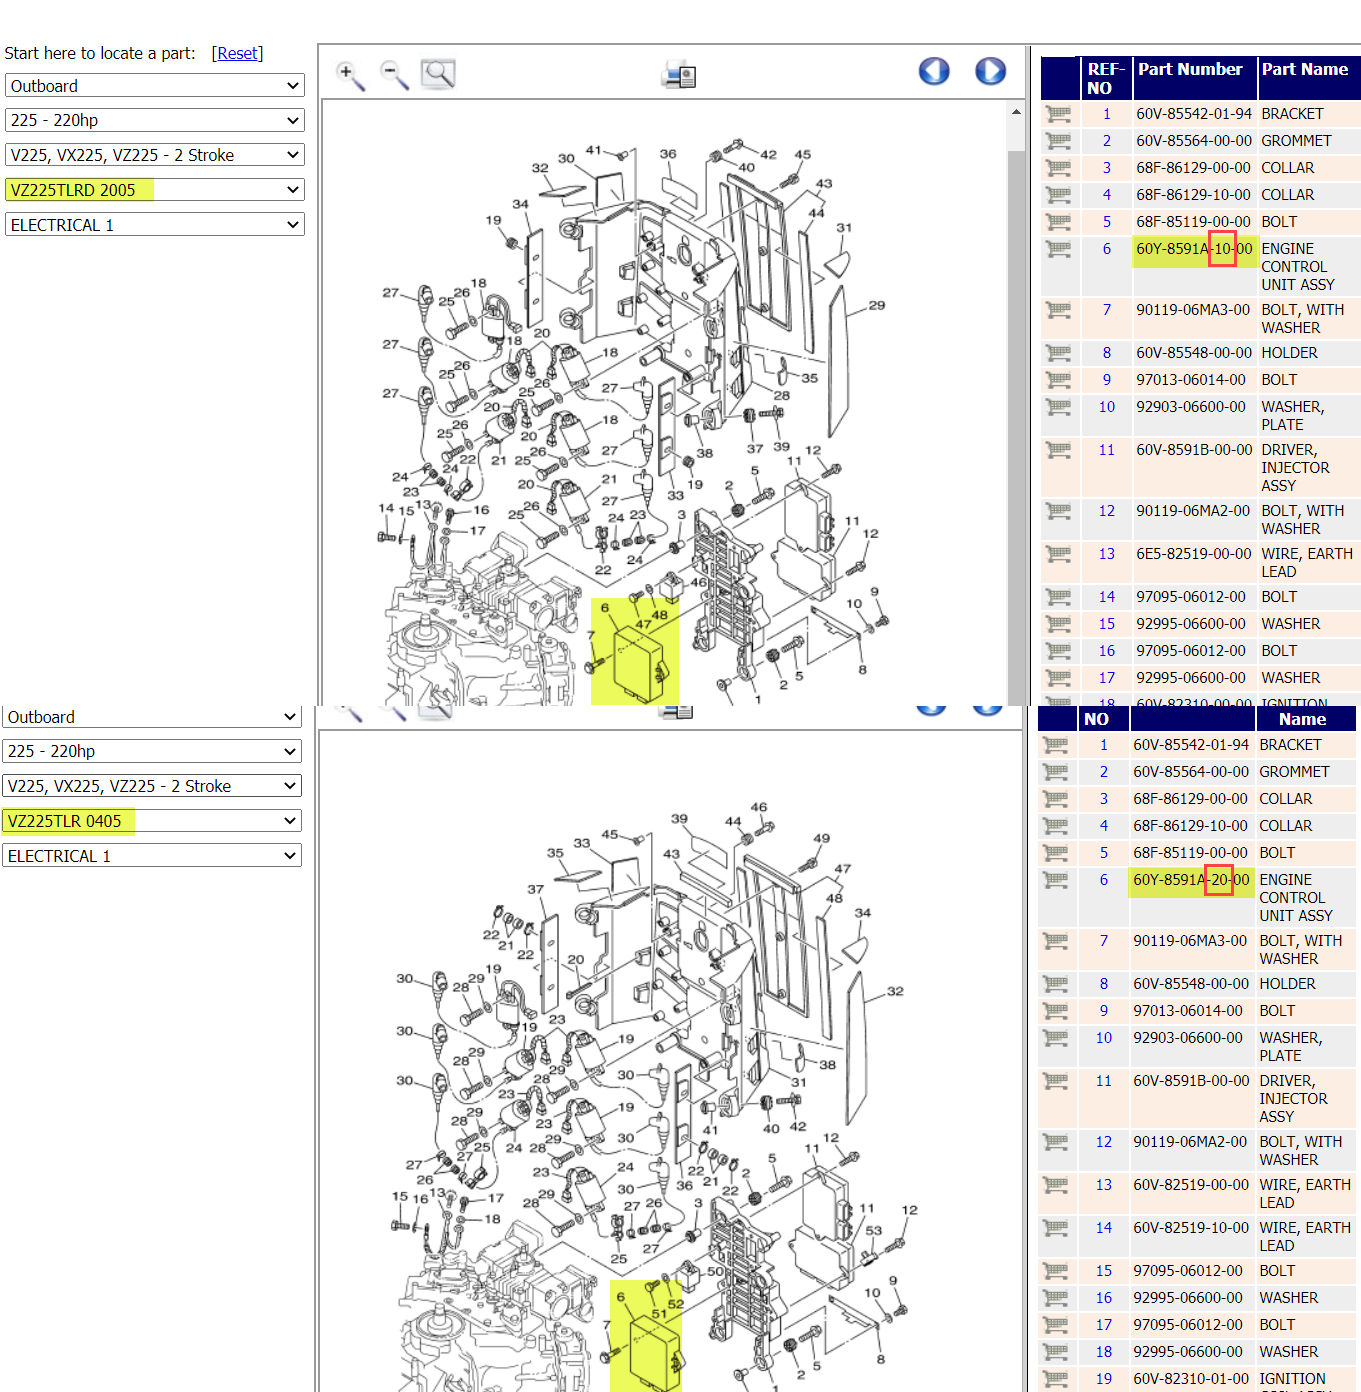Select part number 60Y-8591A-10-00 text

(x=1194, y=249)
